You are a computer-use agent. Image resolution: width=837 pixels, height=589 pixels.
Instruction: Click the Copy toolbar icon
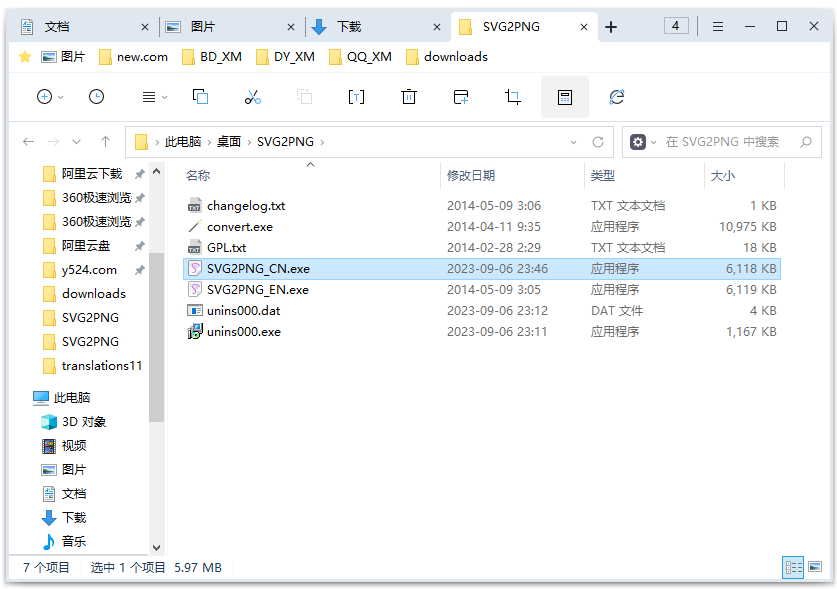click(201, 97)
